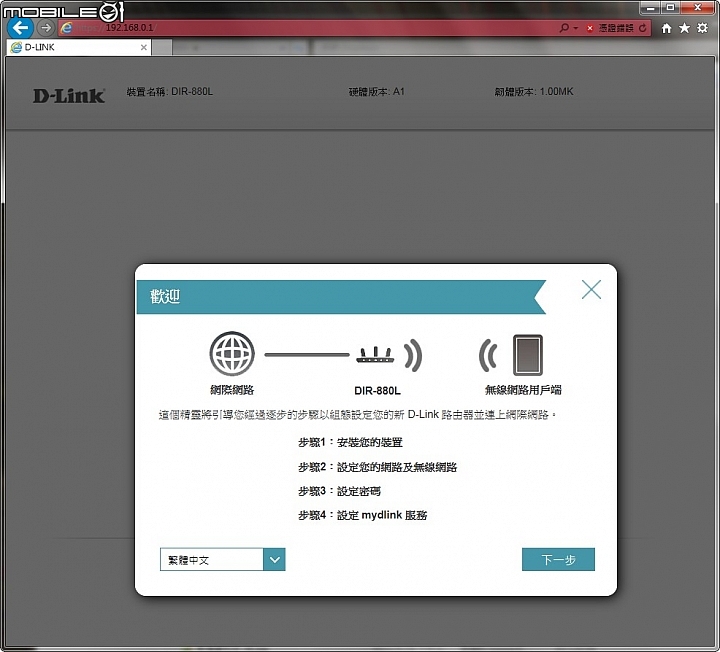Click the 無線網路用戶端 label
This screenshot has height=652, width=720.
[x=523, y=390]
